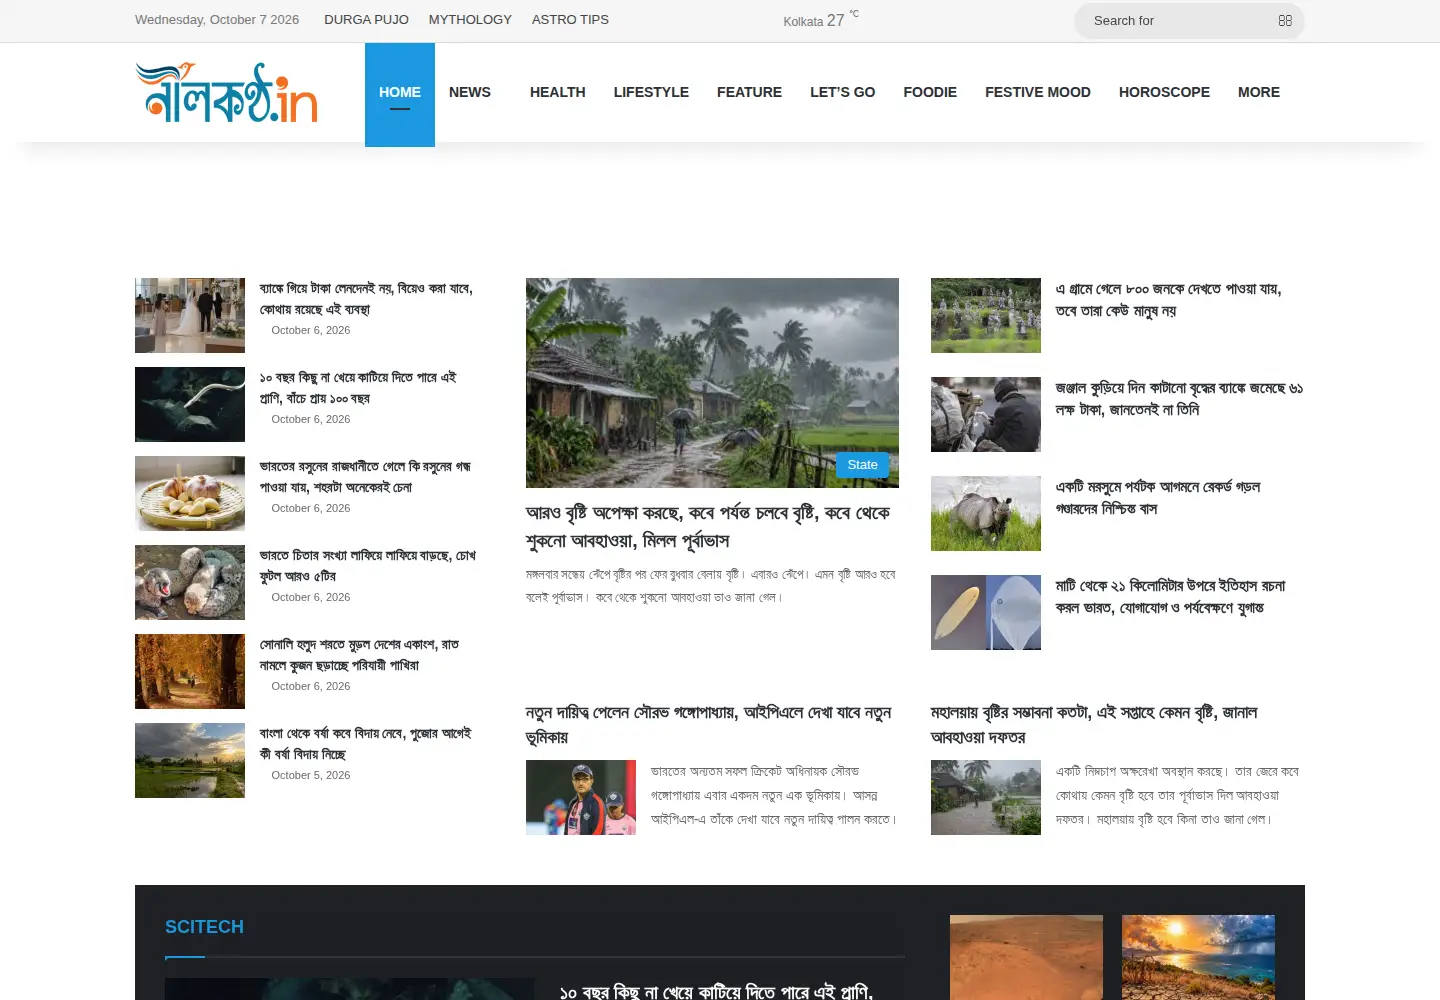Open headline beginning 'ভারতে চিতার সংখ্যা'
Viewport: 1440px width, 1000px height.
tap(368, 566)
